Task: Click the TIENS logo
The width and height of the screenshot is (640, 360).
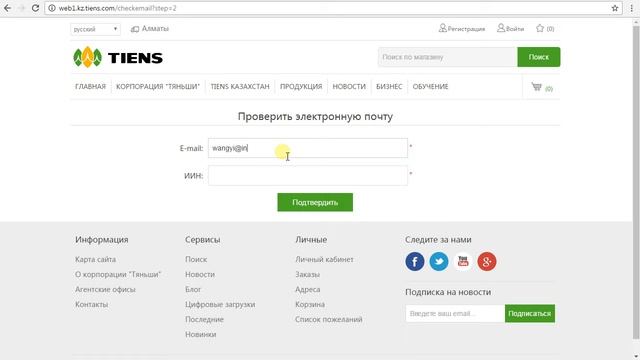Action: (x=118, y=58)
